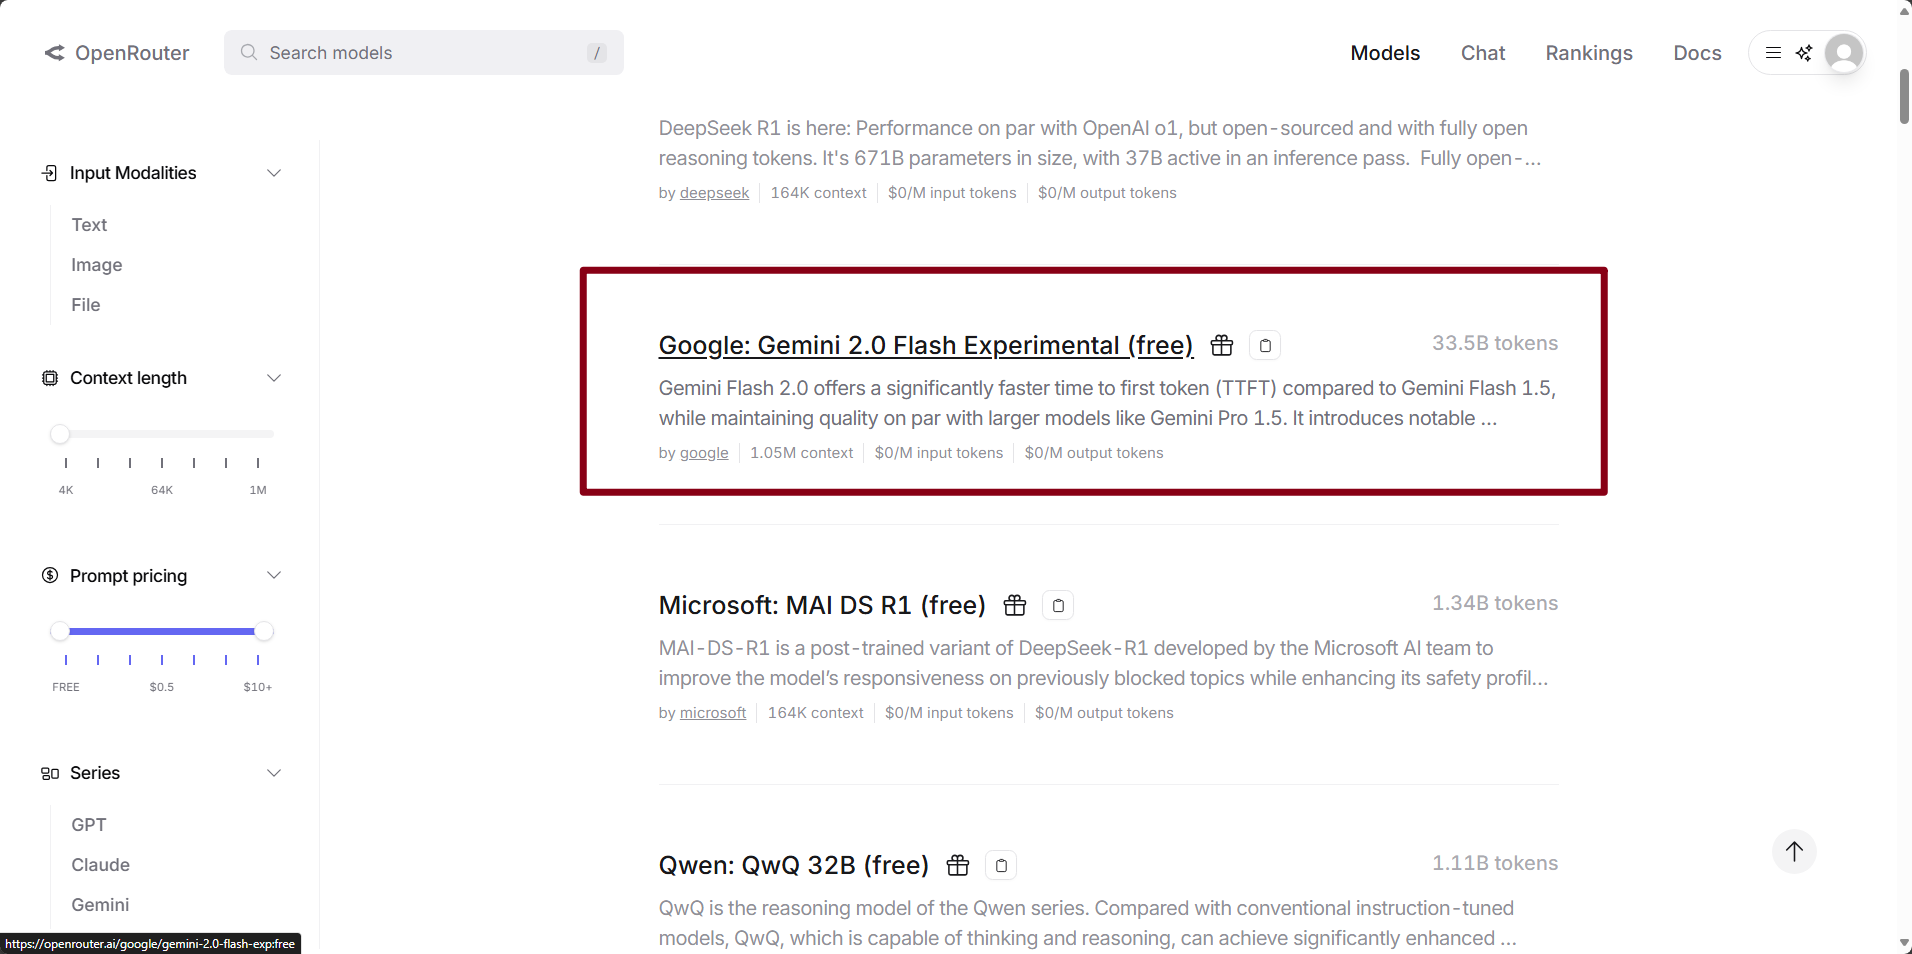Open Qwen QwQ 32B model page
The width and height of the screenshot is (1912, 954).
click(794, 865)
